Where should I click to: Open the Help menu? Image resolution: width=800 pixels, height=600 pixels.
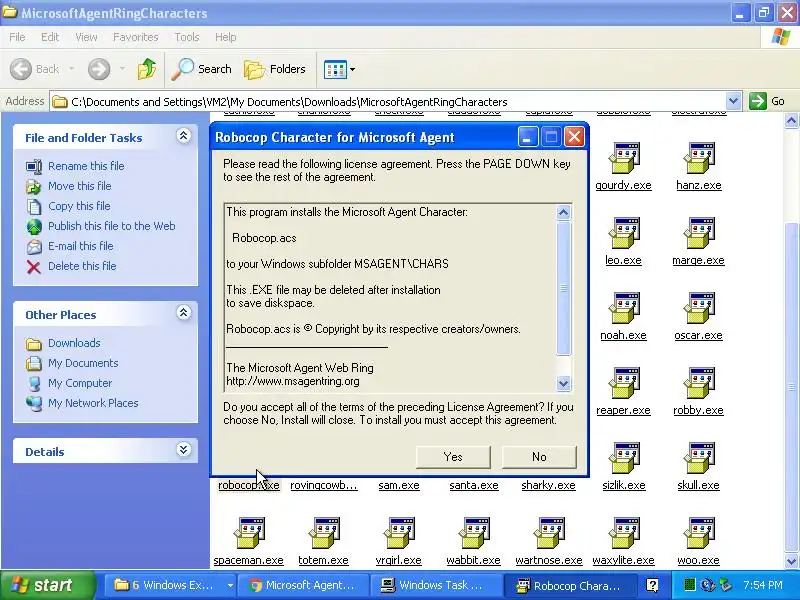pyautogui.click(x=226, y=37)
